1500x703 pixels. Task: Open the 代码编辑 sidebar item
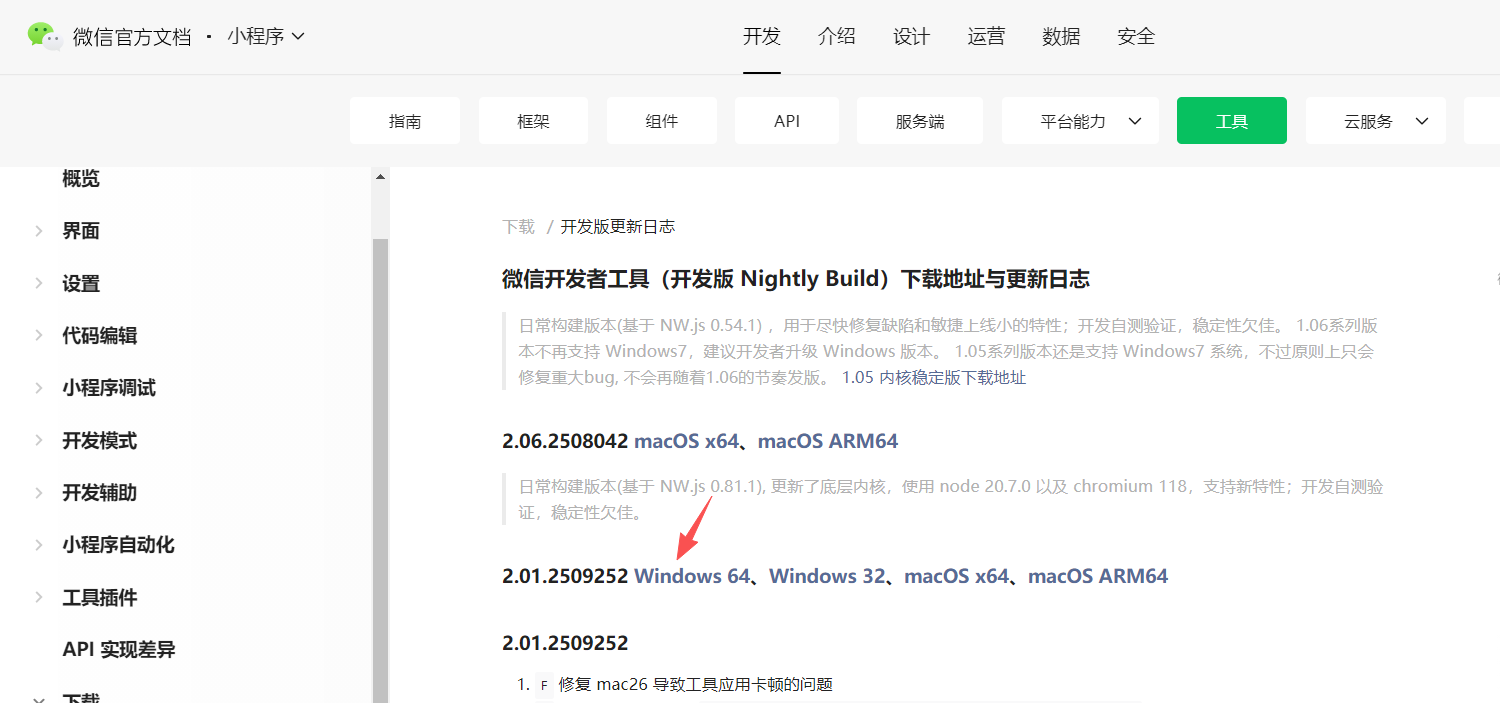tap(100, 335)
